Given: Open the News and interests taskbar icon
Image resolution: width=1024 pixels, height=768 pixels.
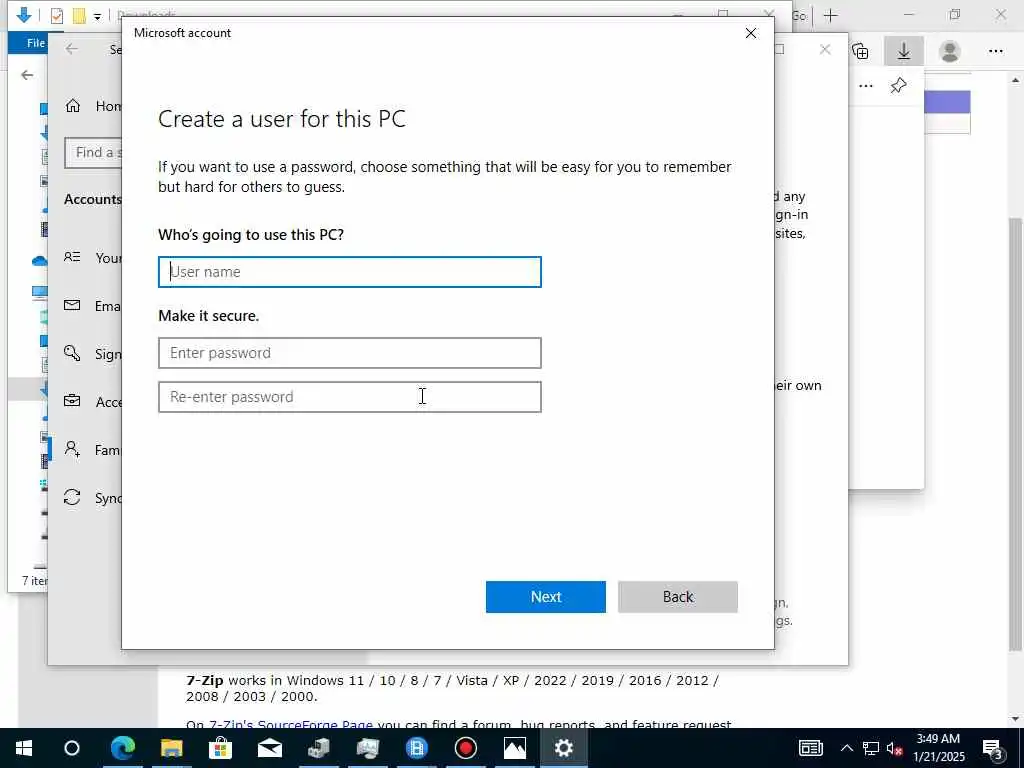Looking at the screenshot, I should click(810, 748).
